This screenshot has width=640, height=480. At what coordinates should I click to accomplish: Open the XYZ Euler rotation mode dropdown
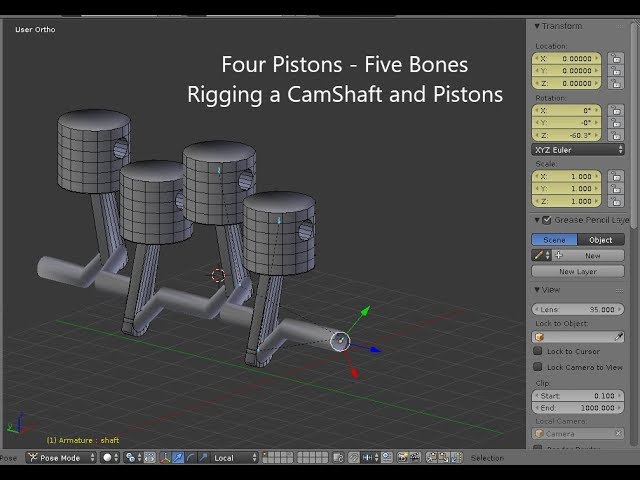[578, 150]
